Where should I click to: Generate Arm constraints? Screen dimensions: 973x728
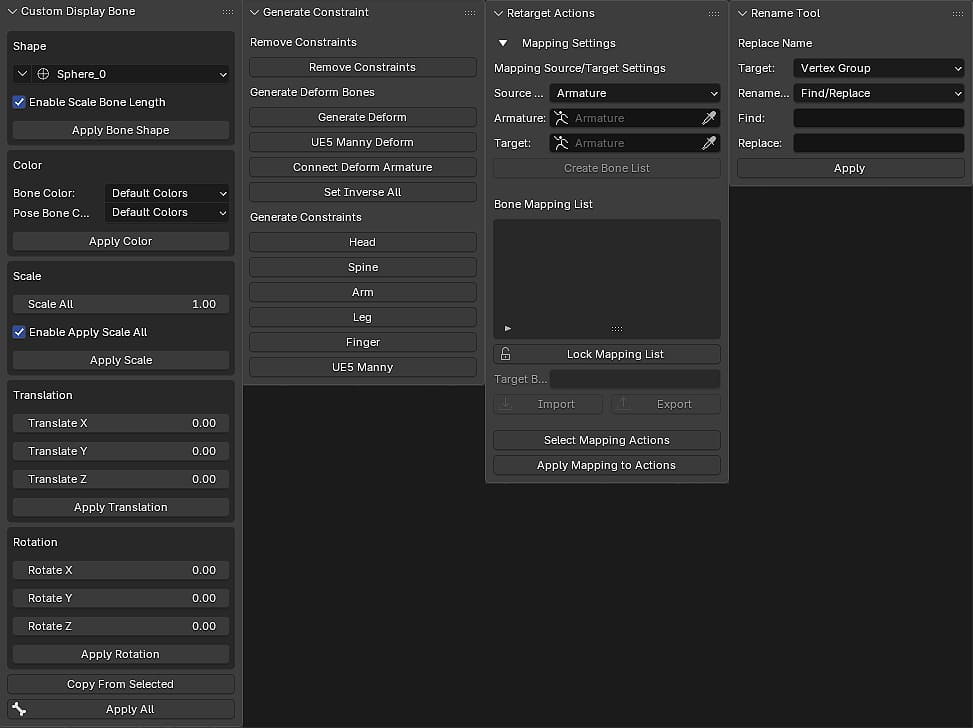363,292
